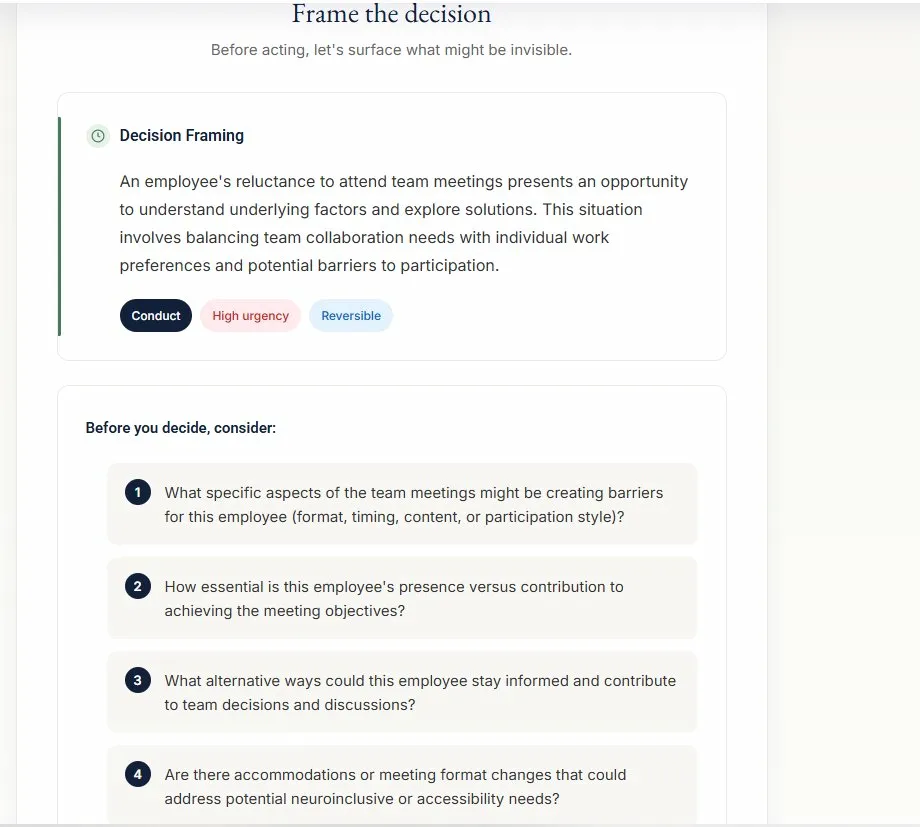Click the 'Before acting' subtitle text
This screenshot has width=920, height=827.
pos(391,50)
